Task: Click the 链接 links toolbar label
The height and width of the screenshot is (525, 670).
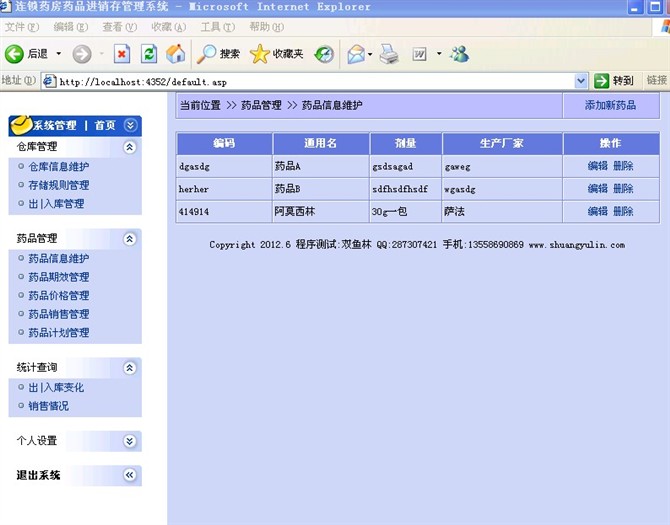Action: [657, 80]
